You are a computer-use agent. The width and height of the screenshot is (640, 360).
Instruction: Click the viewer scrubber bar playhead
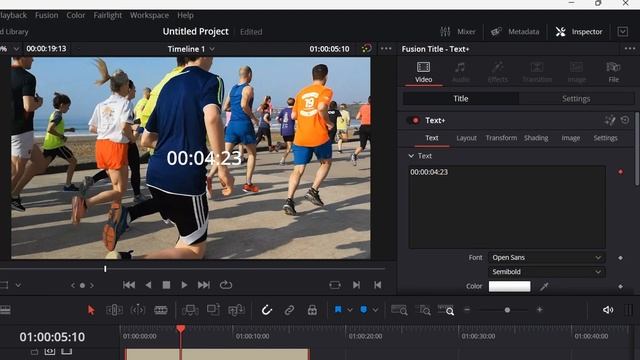[x=105, y=269]
